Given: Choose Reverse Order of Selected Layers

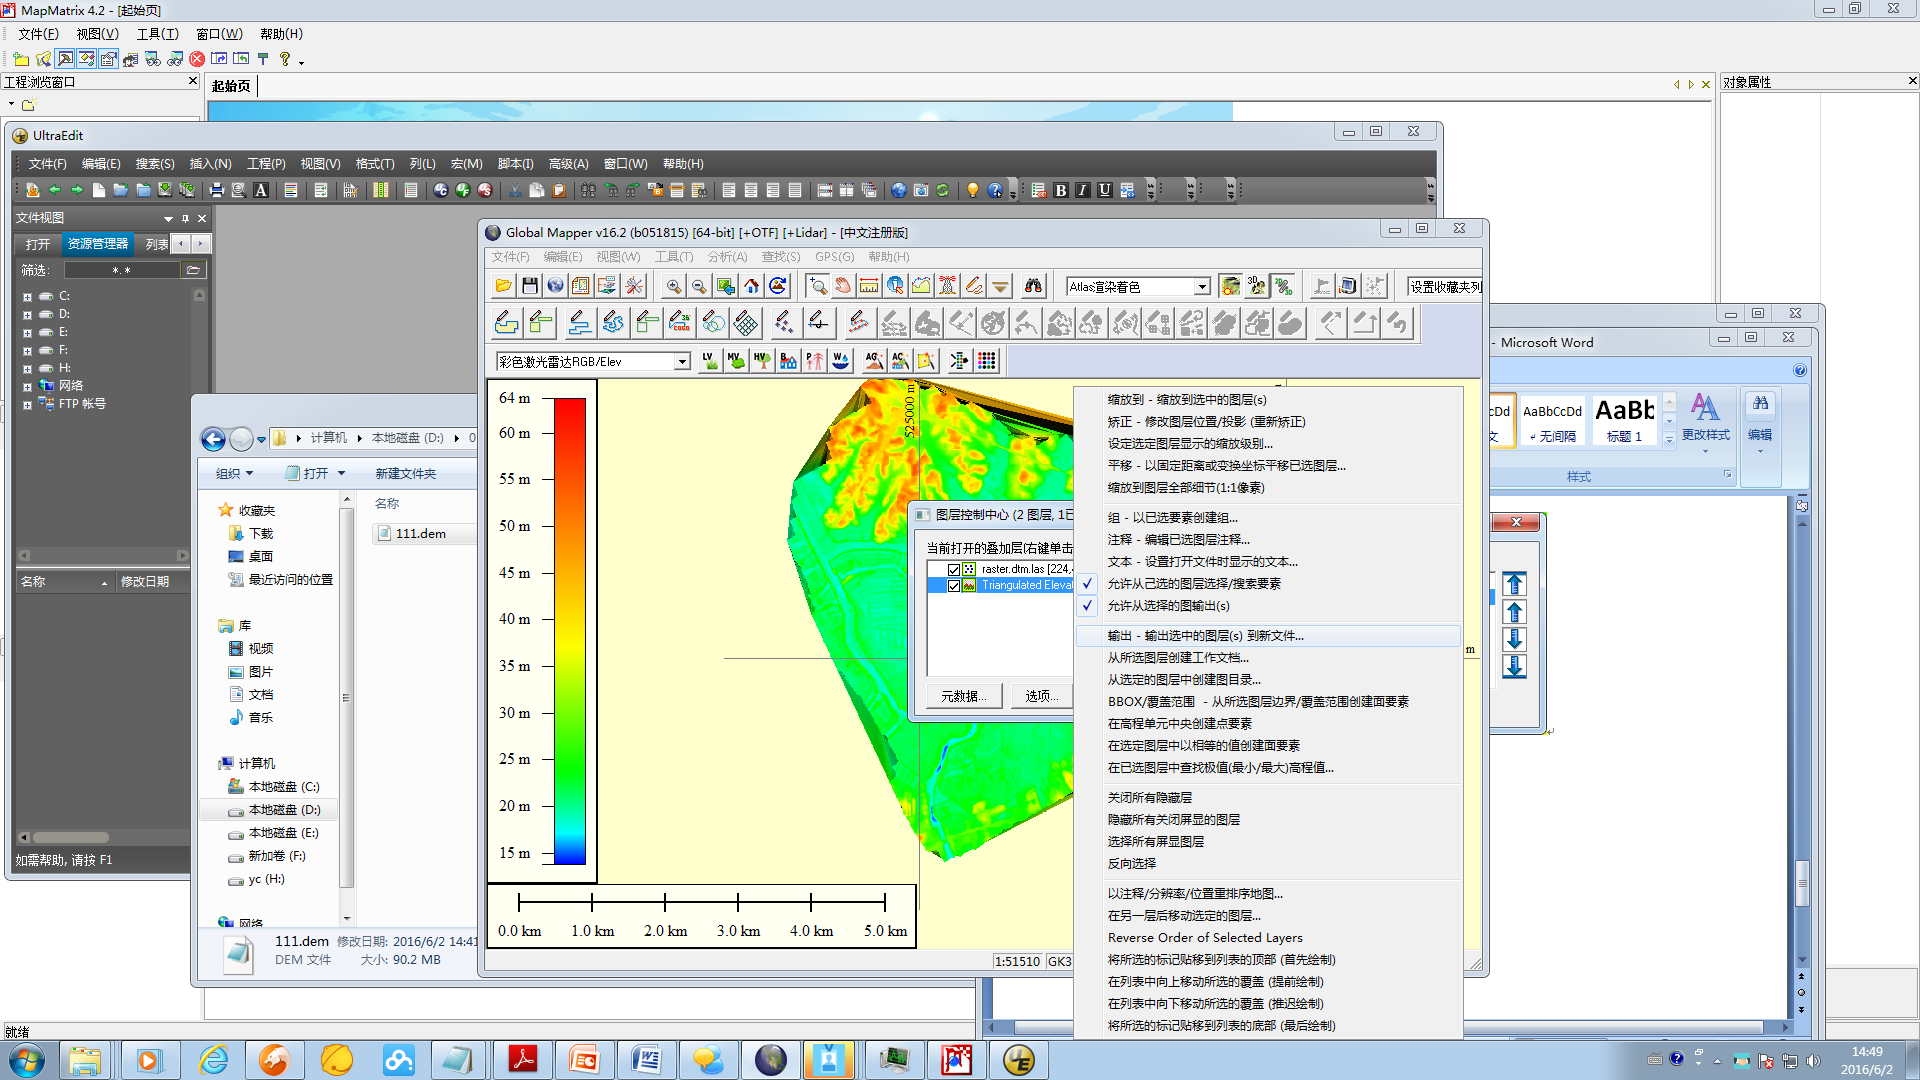Looking at the screenshot, I should 1205,937.
